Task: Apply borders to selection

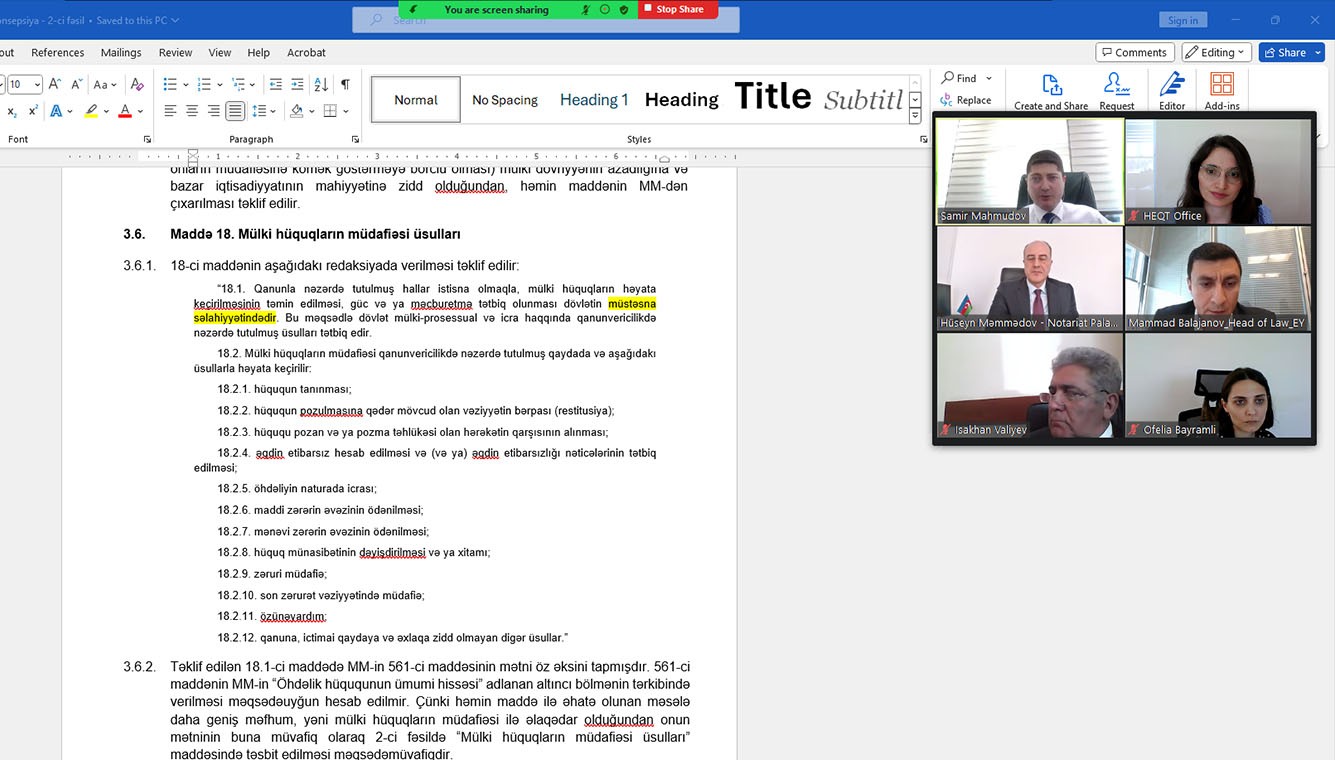Action: [330, 111]
